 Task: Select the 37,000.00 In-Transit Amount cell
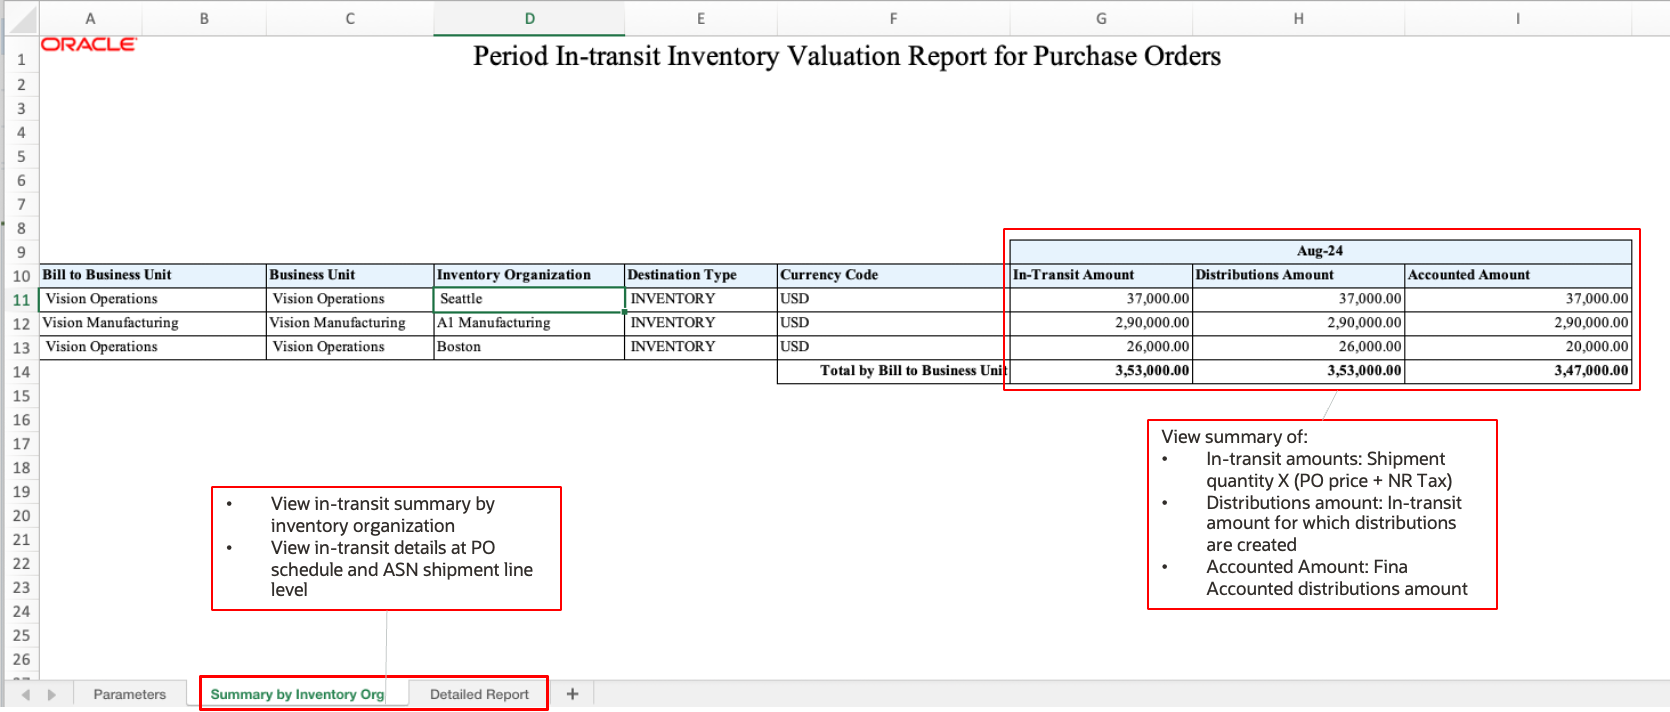point(1101,299)
